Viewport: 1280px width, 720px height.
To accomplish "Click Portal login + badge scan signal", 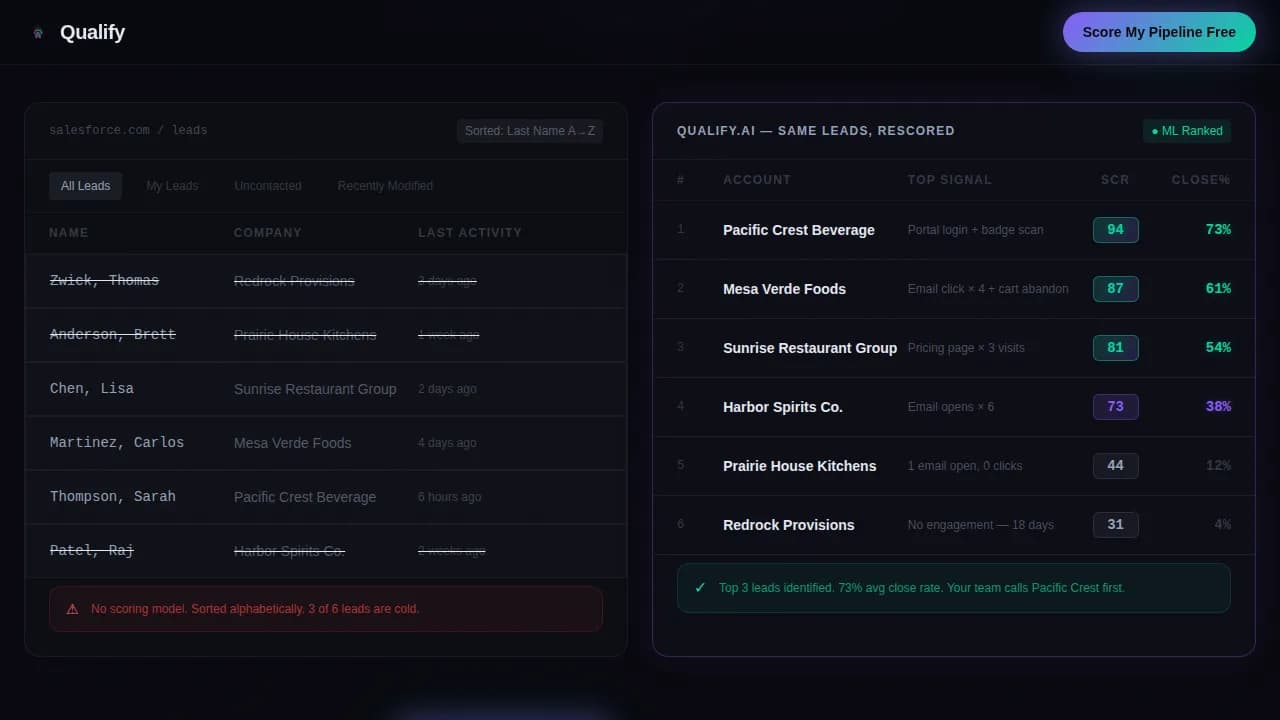I will point(975,230).
